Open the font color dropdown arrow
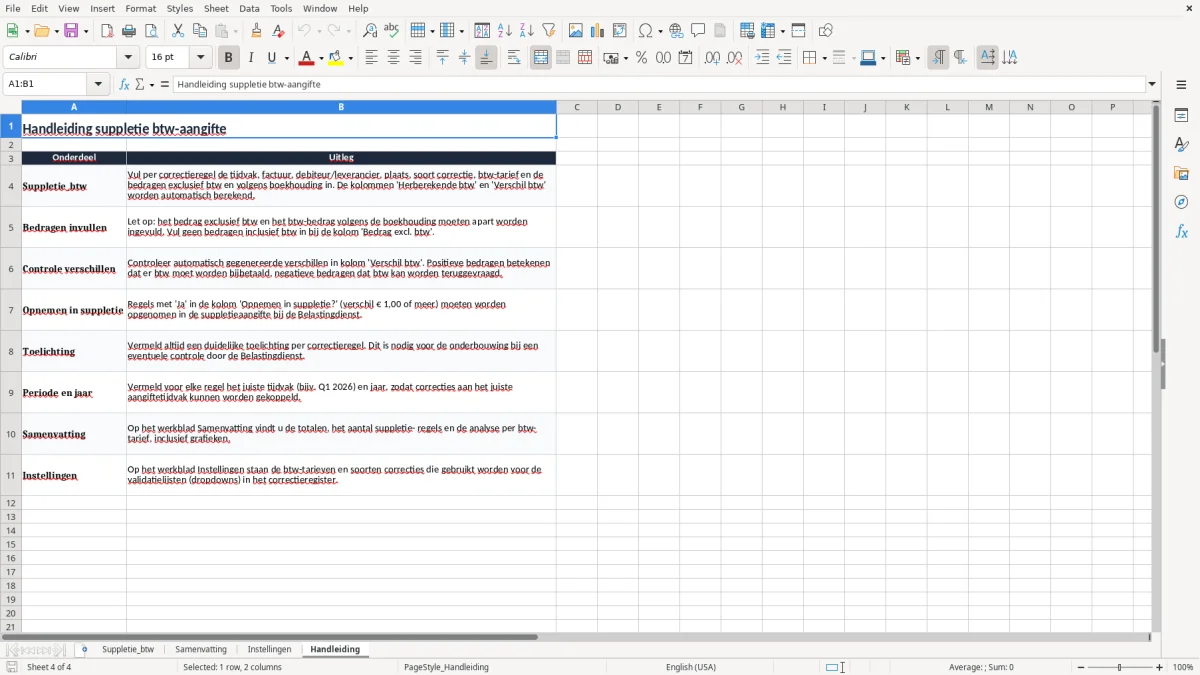 point(320,58)
